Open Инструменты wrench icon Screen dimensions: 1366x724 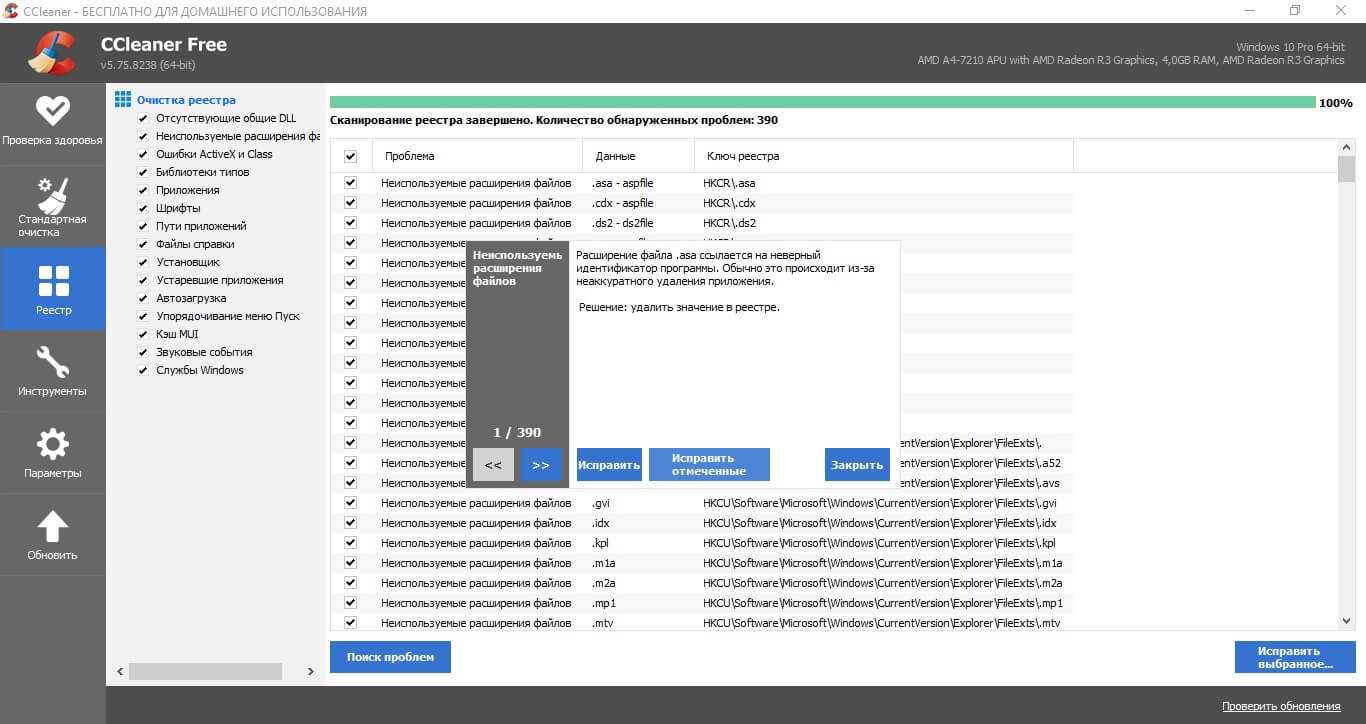(x=52, y=362)
